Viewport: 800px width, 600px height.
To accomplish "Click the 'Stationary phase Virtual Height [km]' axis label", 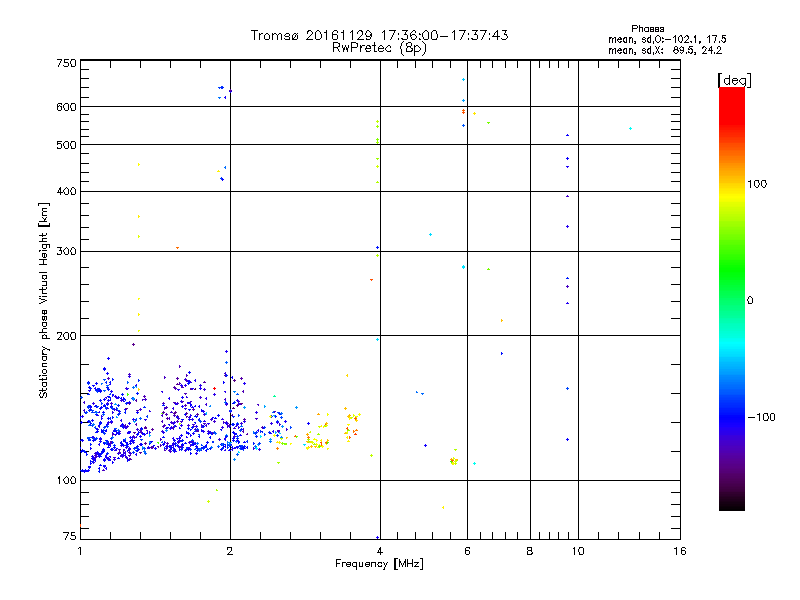I will tap(44, 300).
